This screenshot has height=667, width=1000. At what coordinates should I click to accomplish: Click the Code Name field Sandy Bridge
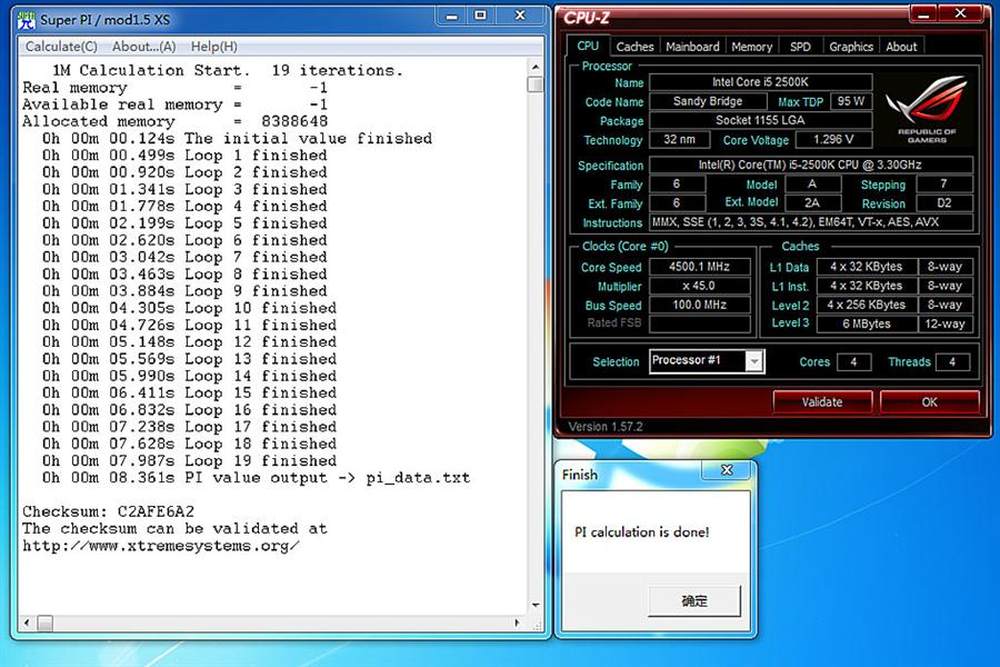click(708, 101)
